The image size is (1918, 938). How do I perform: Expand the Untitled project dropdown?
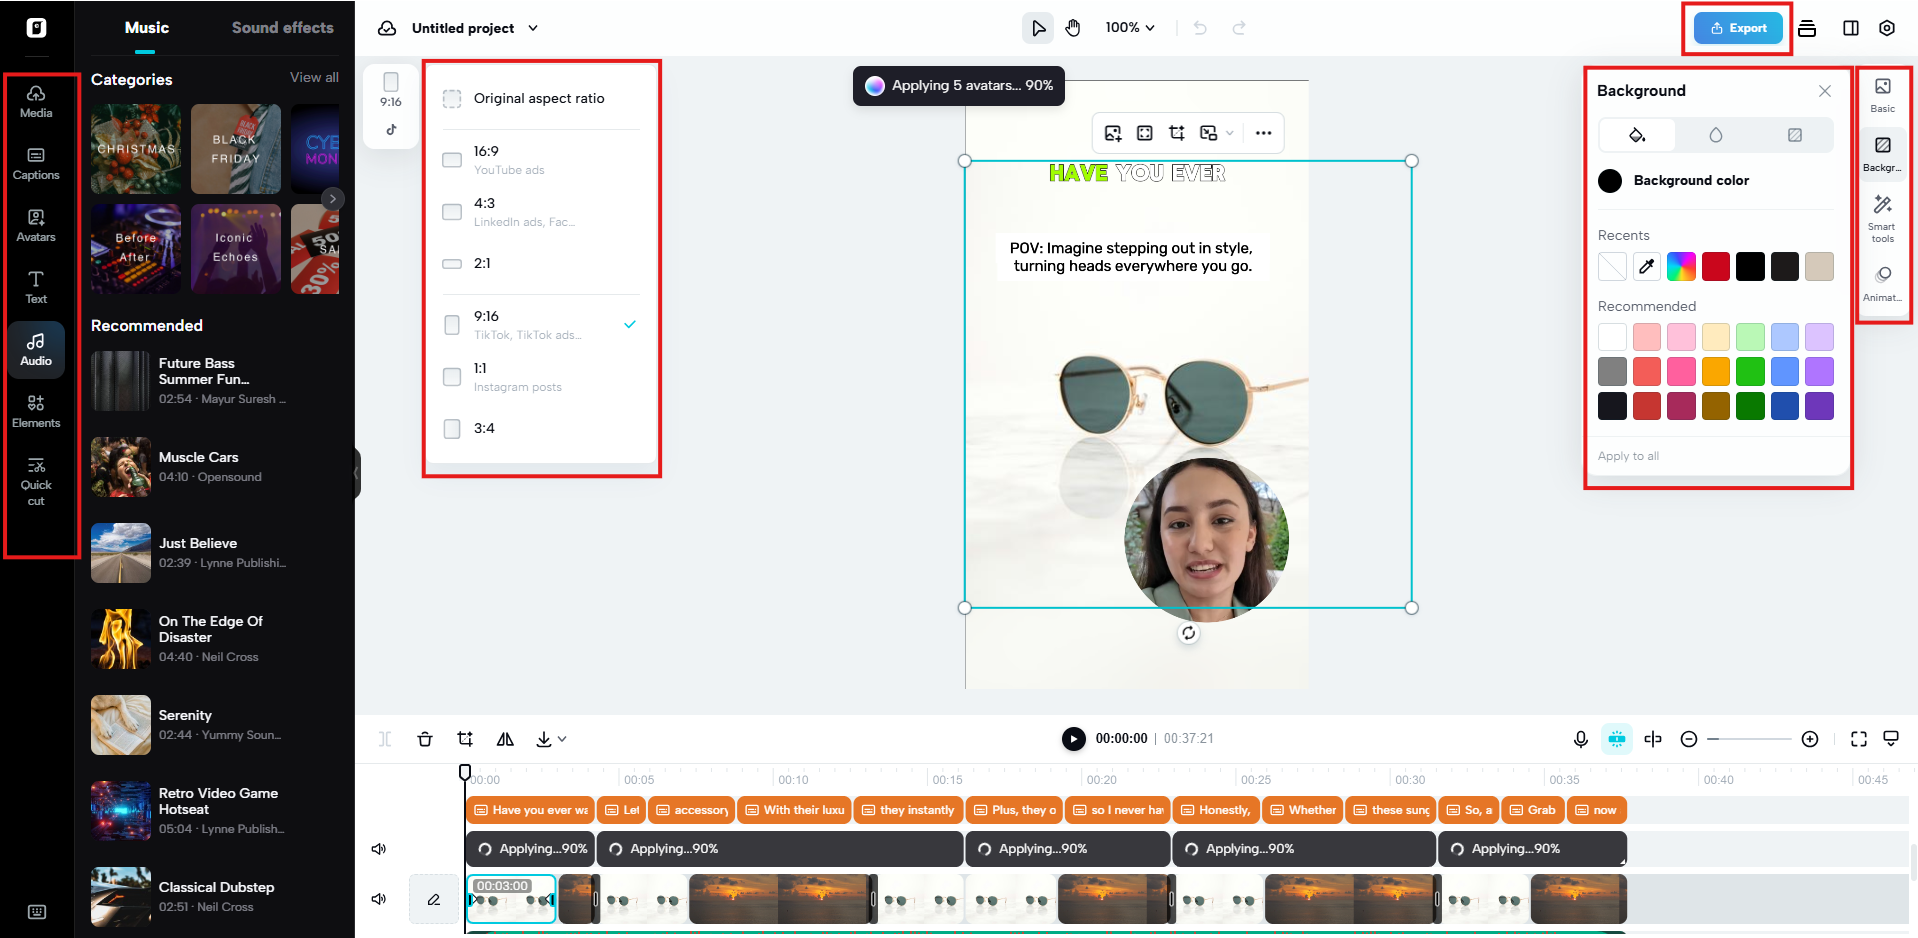533,28
